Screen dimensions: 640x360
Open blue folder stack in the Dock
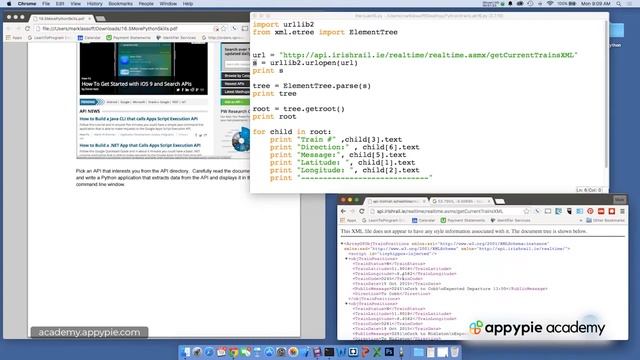(x=418, y=352)
